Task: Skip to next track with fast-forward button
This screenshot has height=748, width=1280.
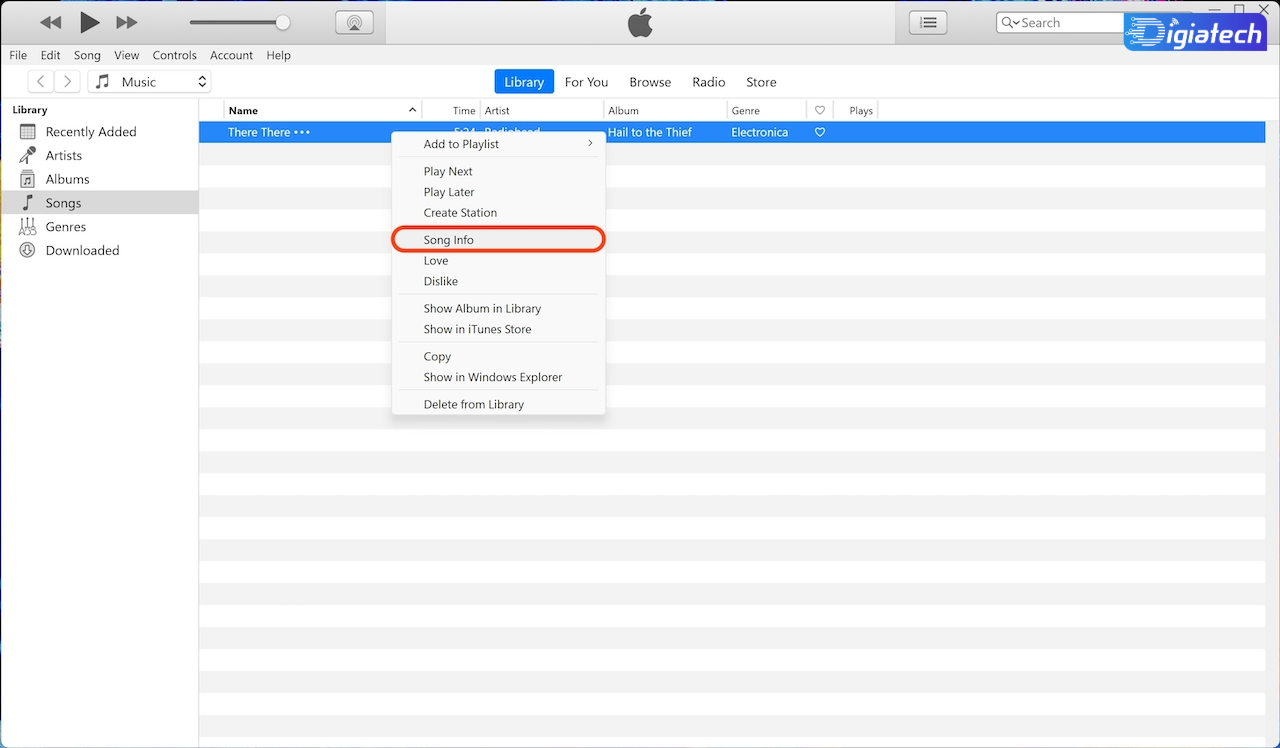Action: point(127,22)
